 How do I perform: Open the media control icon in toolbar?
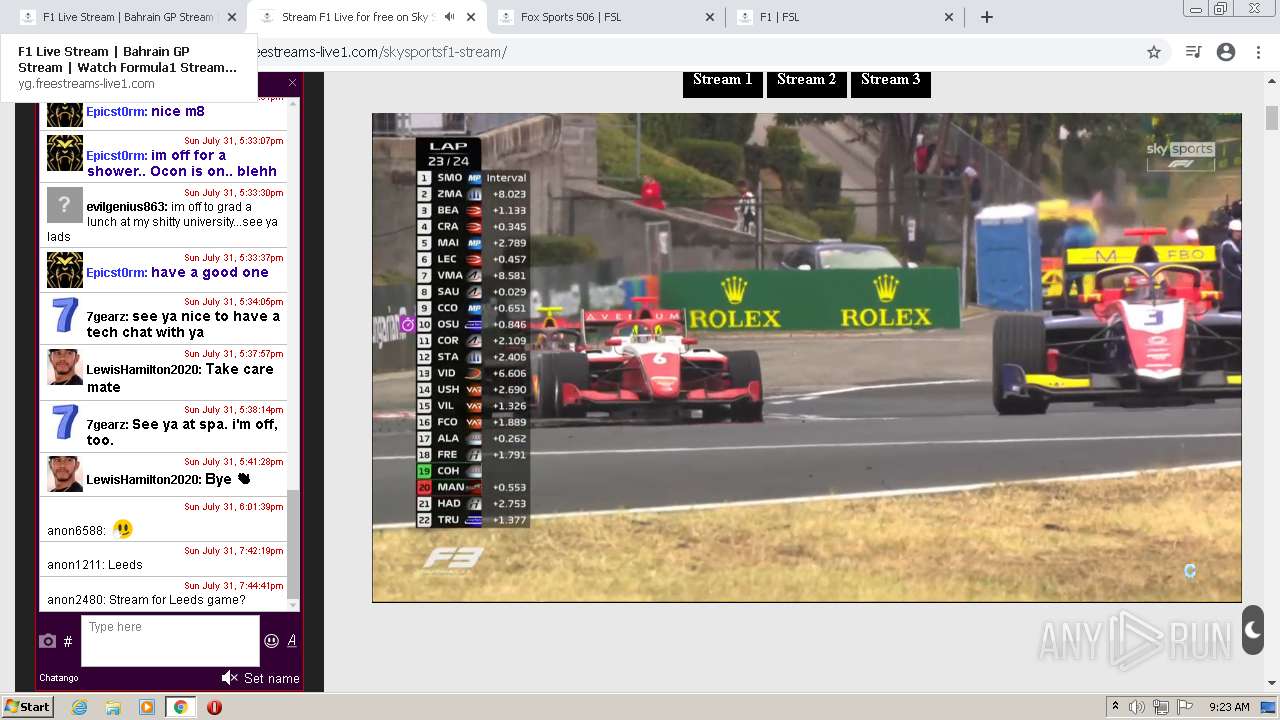click(1193, 52)
